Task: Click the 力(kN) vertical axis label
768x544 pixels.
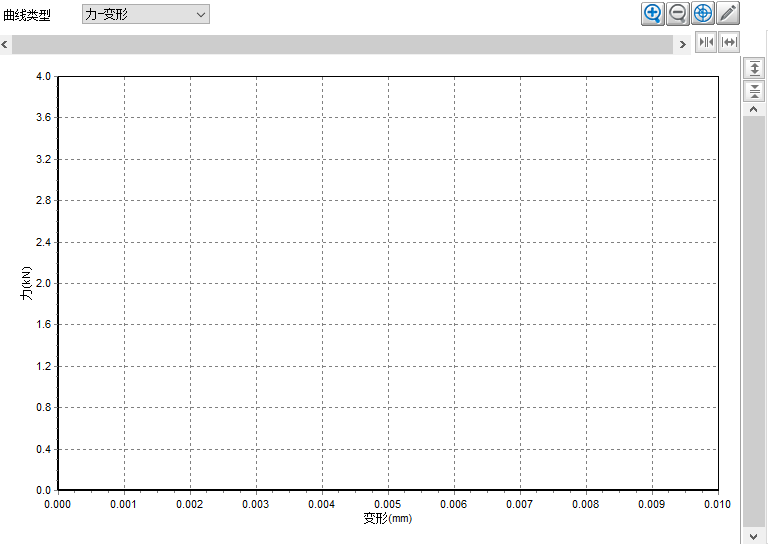Action: tap(27, 283)
